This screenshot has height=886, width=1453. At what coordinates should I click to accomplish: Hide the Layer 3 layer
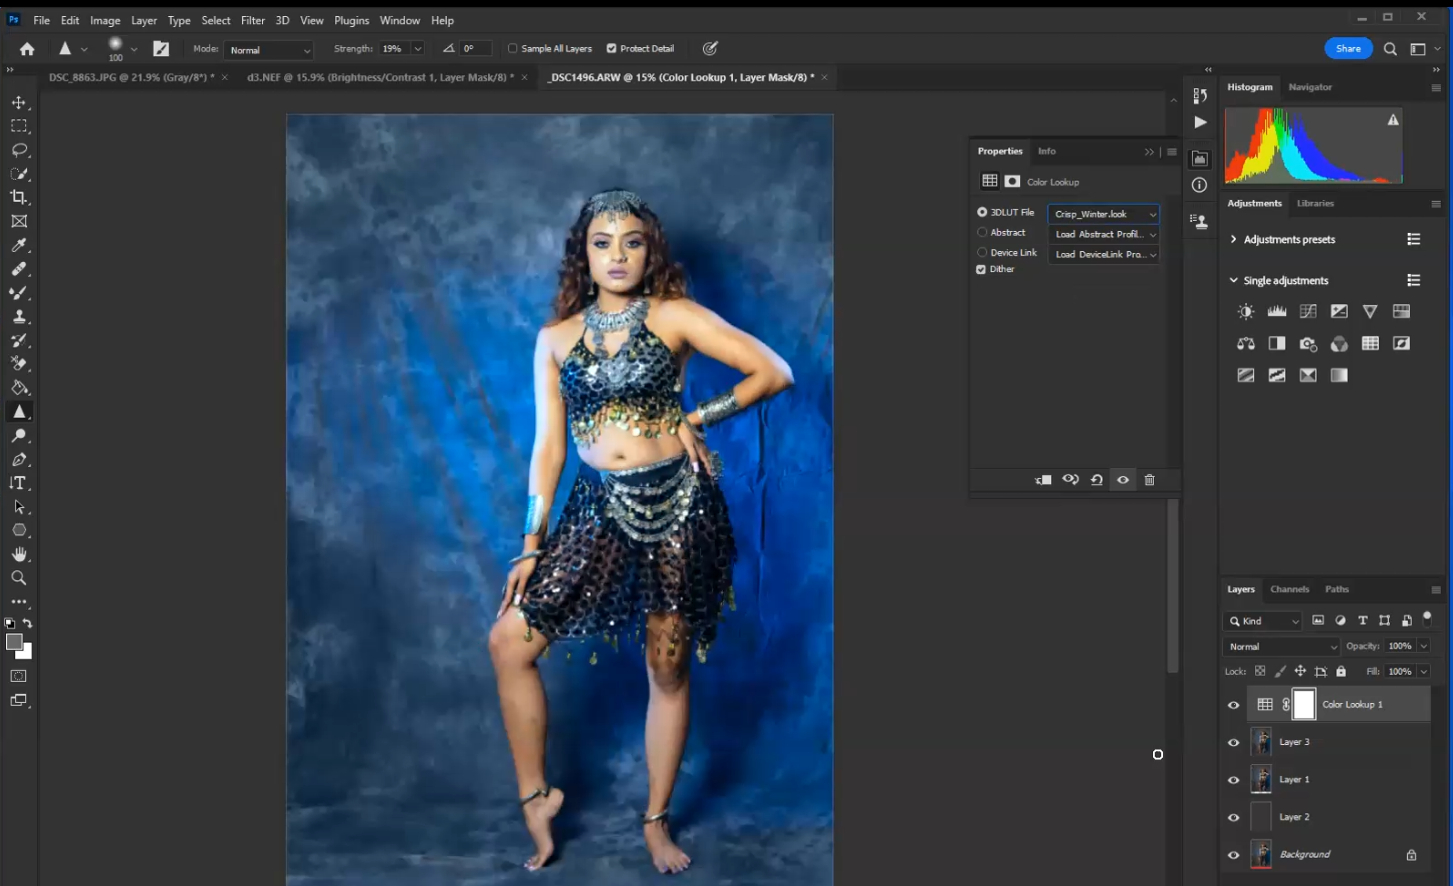pos(1233,742)
